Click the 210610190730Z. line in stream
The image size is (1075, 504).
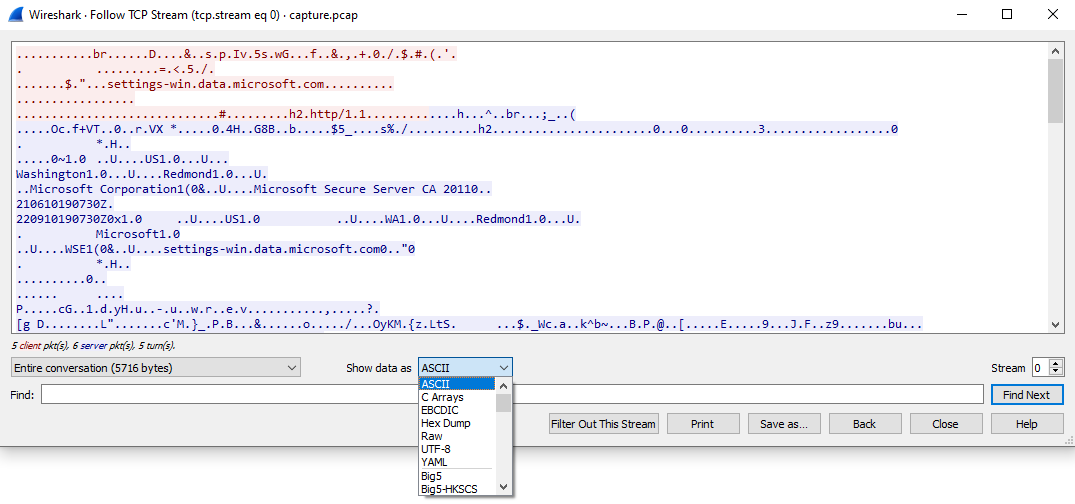[x=65, y=204]
